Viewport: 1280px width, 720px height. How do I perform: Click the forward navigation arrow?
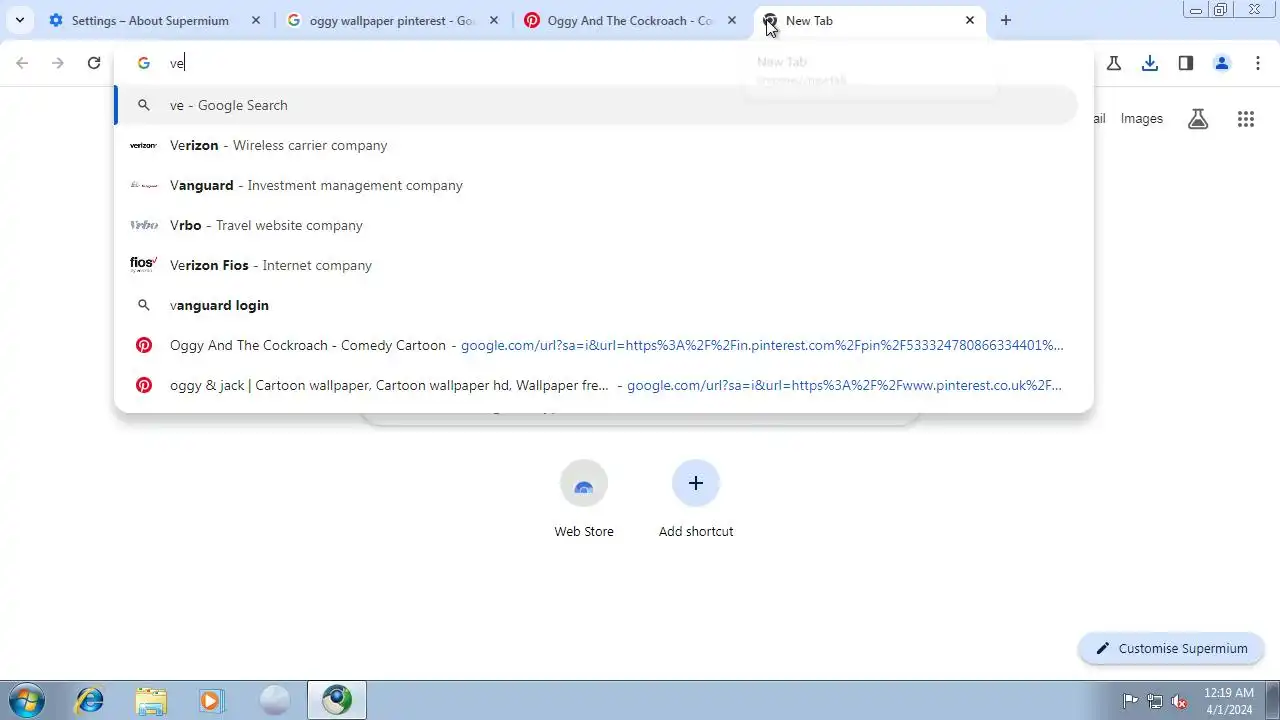pos(58,63)
